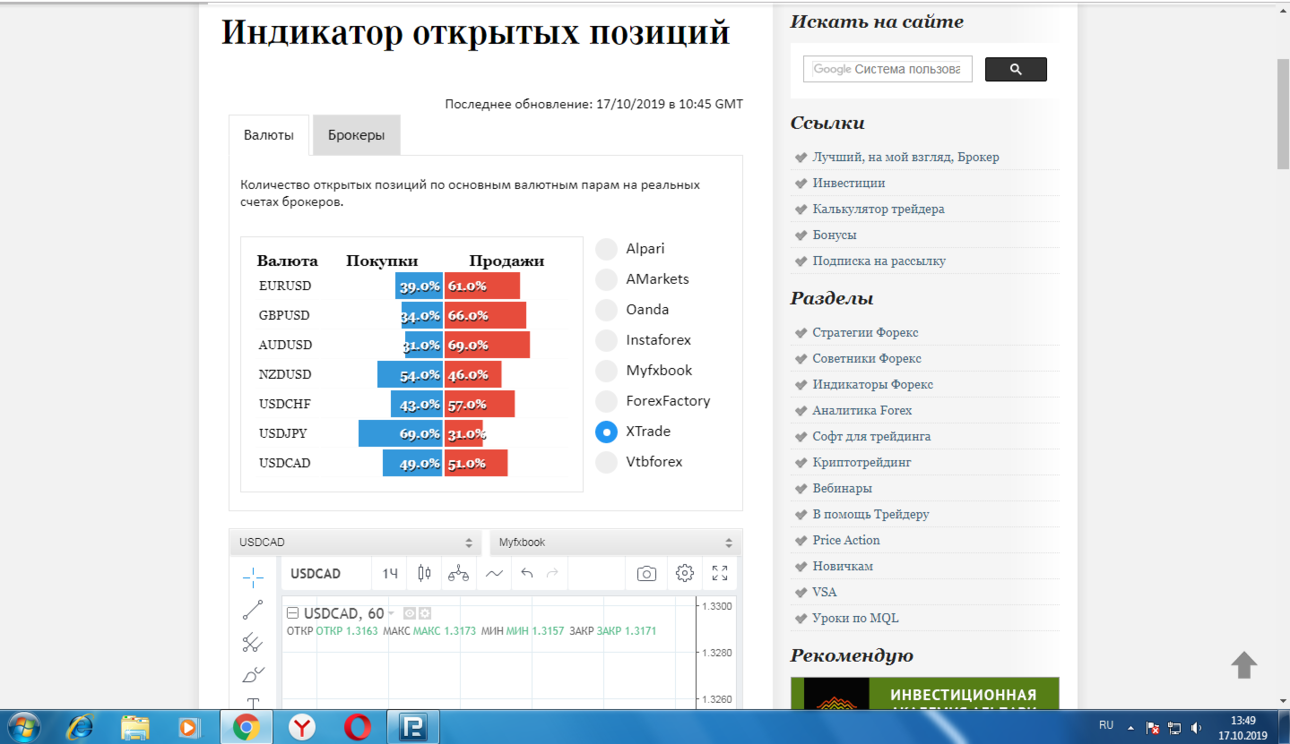Switch to Google Chrome in taskbar
Image resolution: width=1290 pixels, height=744 pixels.
246,727
